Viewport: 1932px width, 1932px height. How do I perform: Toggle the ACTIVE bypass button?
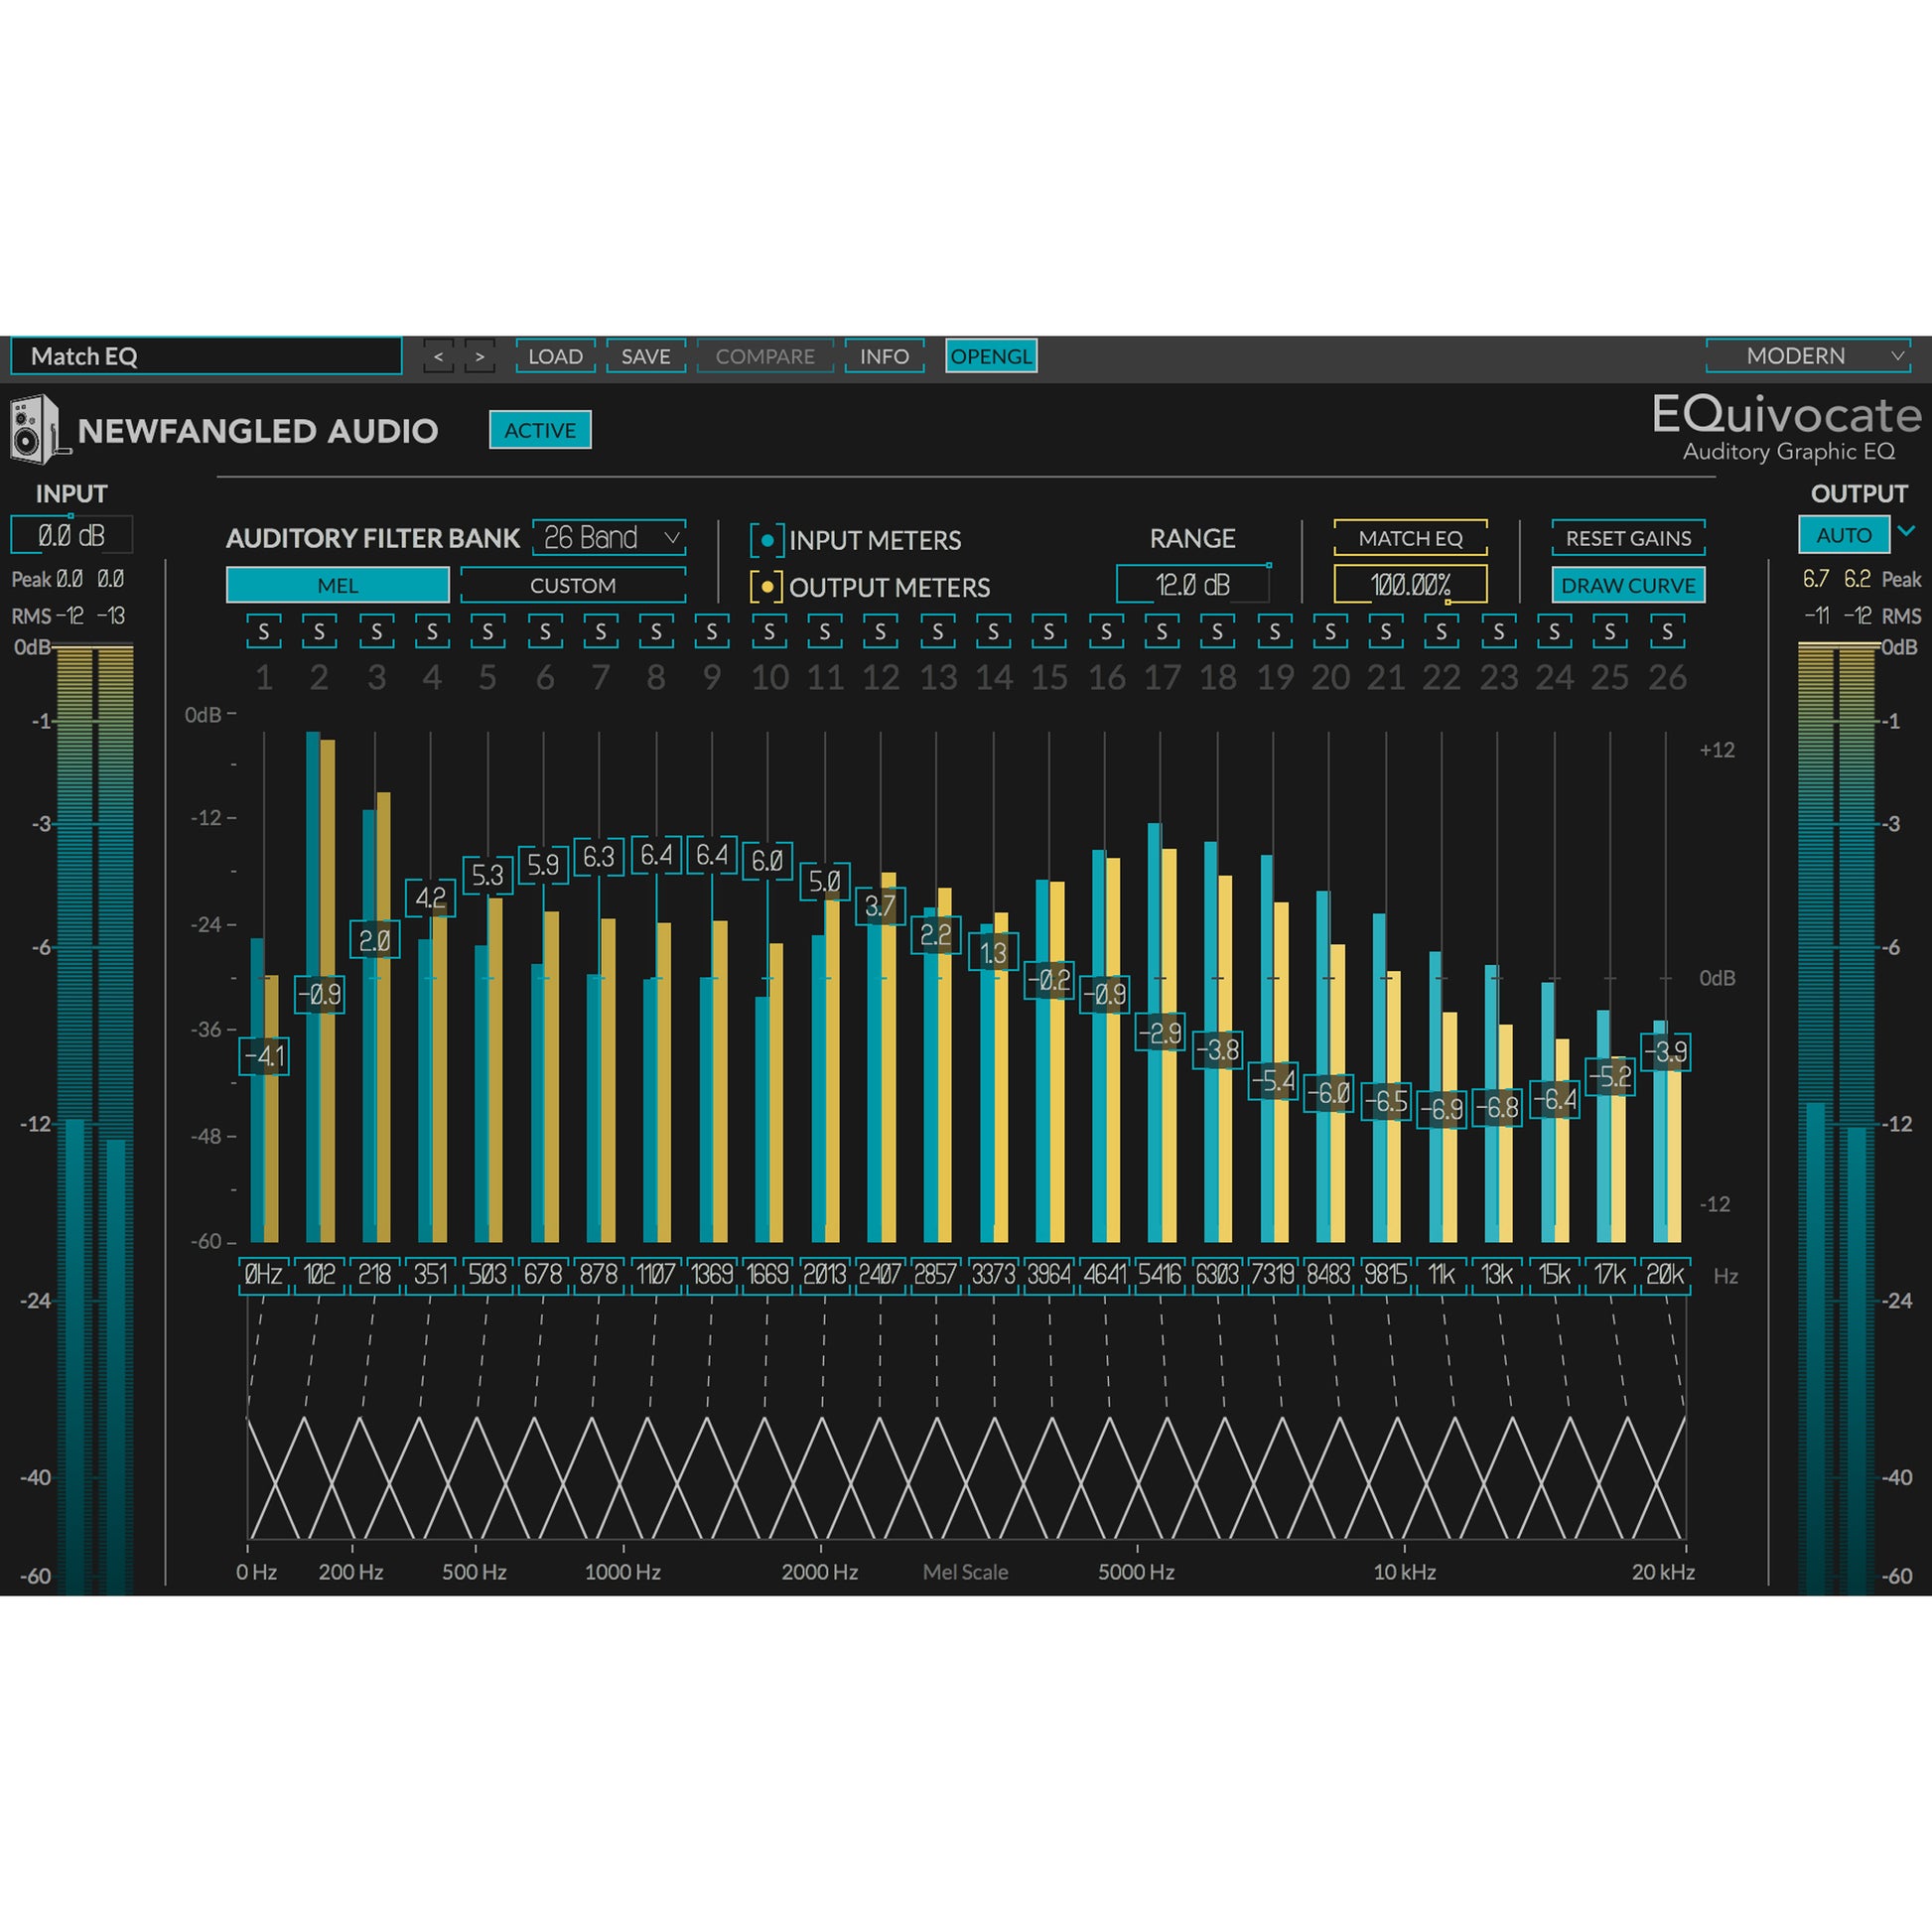(540, 430)
